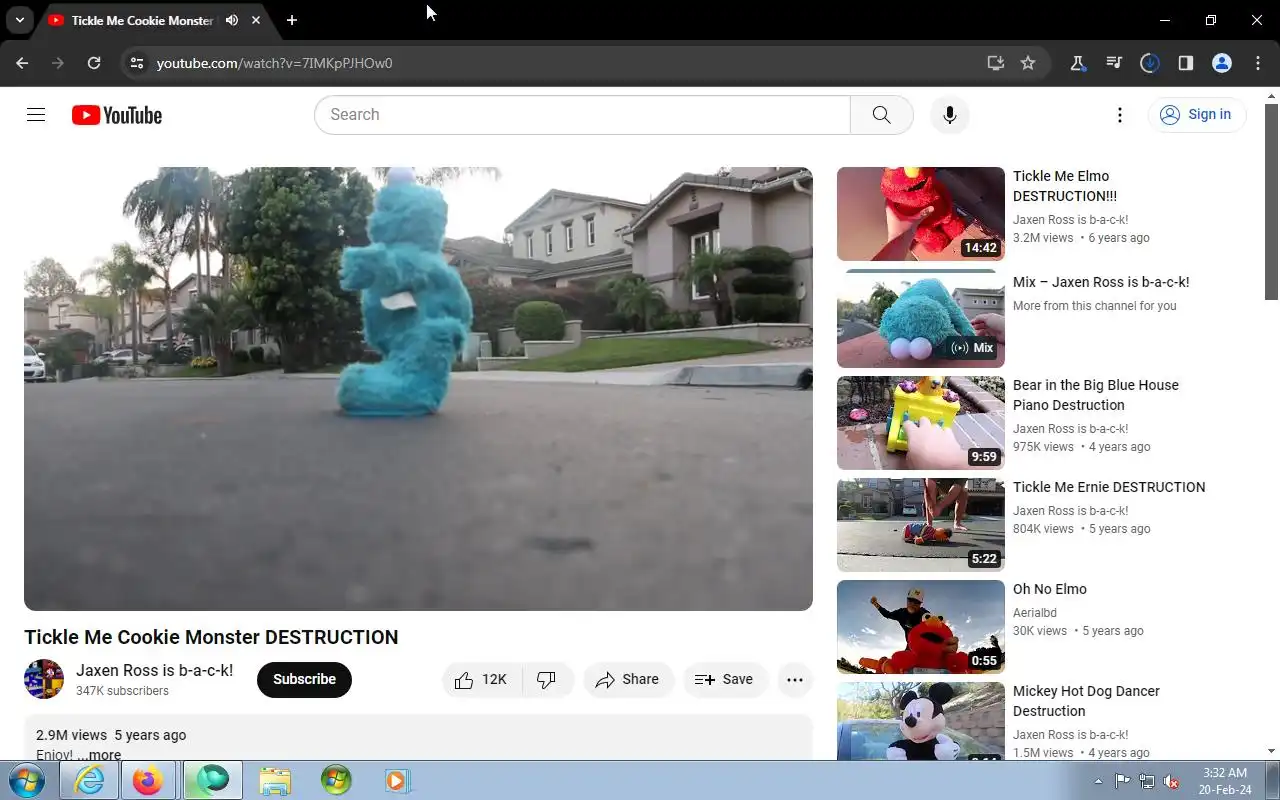Open the Jaxen Ross channel avatar
This screenshot has height=800, width=1280.
[44, 680]
